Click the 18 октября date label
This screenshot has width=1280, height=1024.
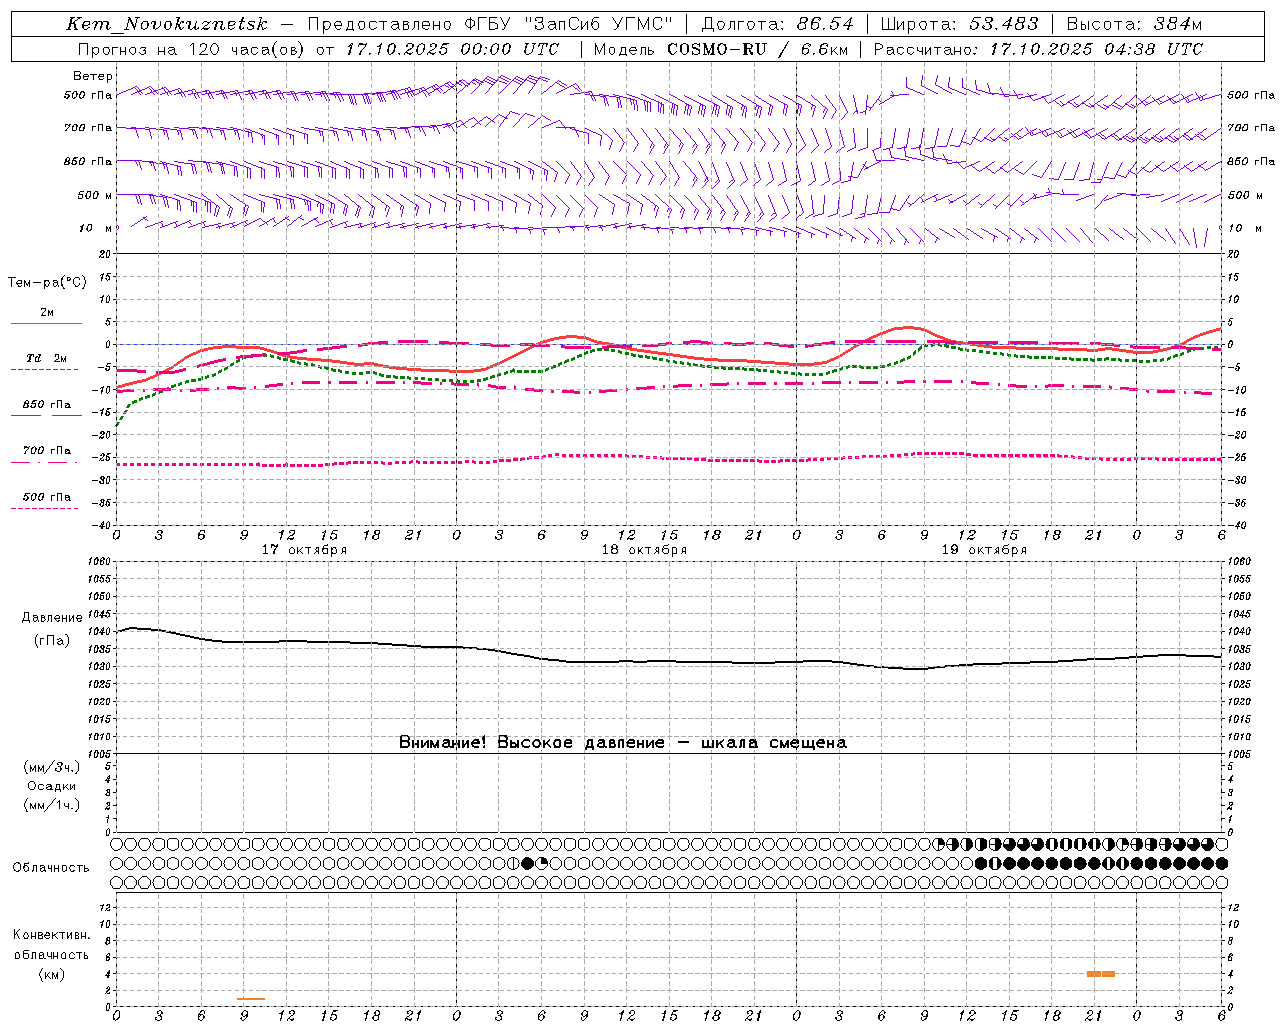[644, 550]
